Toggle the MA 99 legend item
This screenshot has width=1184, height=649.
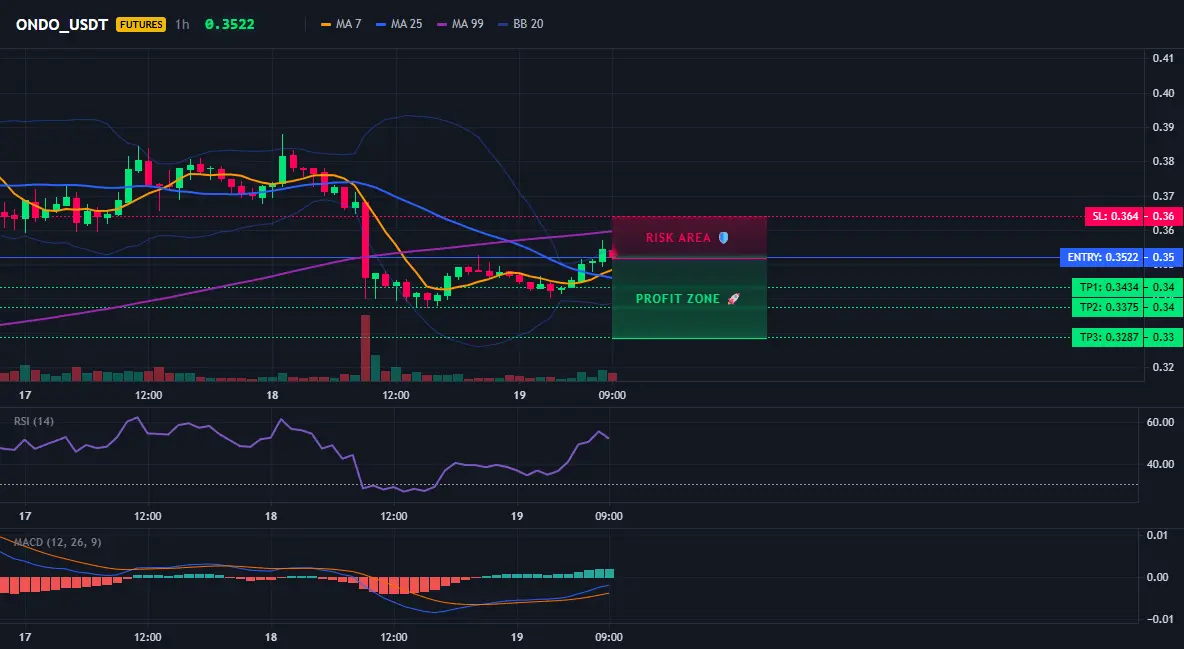[461, 24]
